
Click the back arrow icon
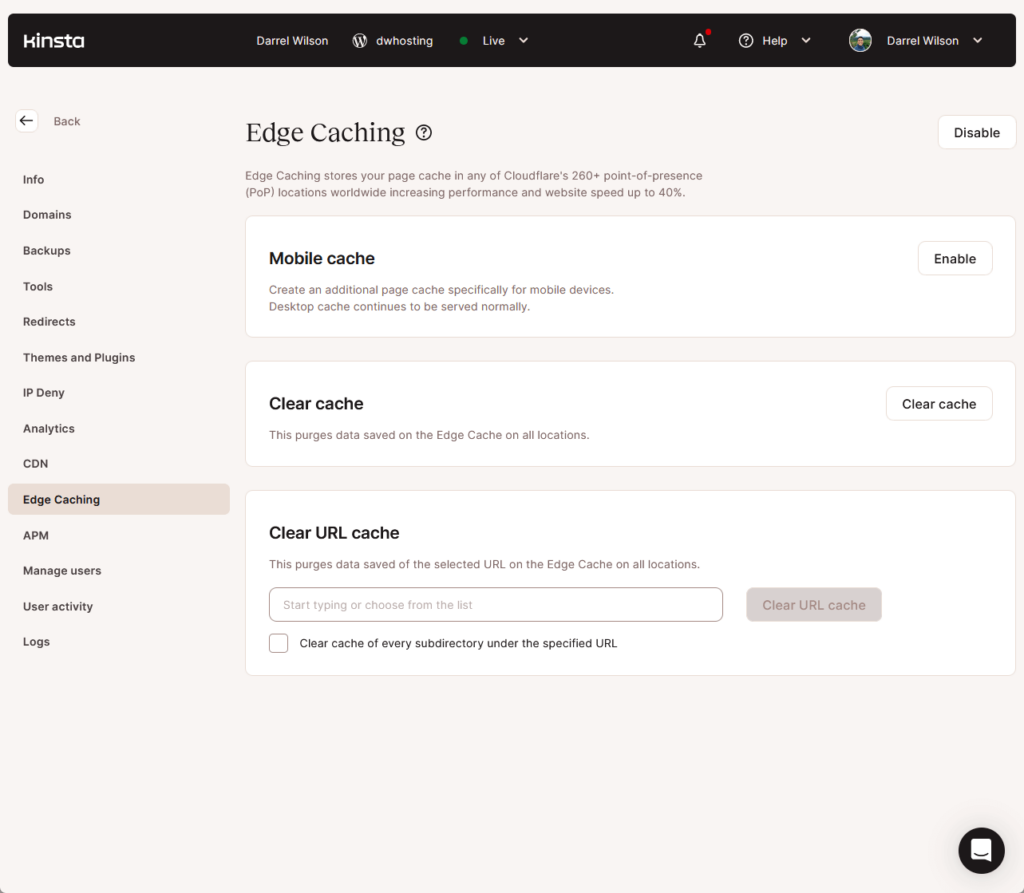[x=26, y=121]
